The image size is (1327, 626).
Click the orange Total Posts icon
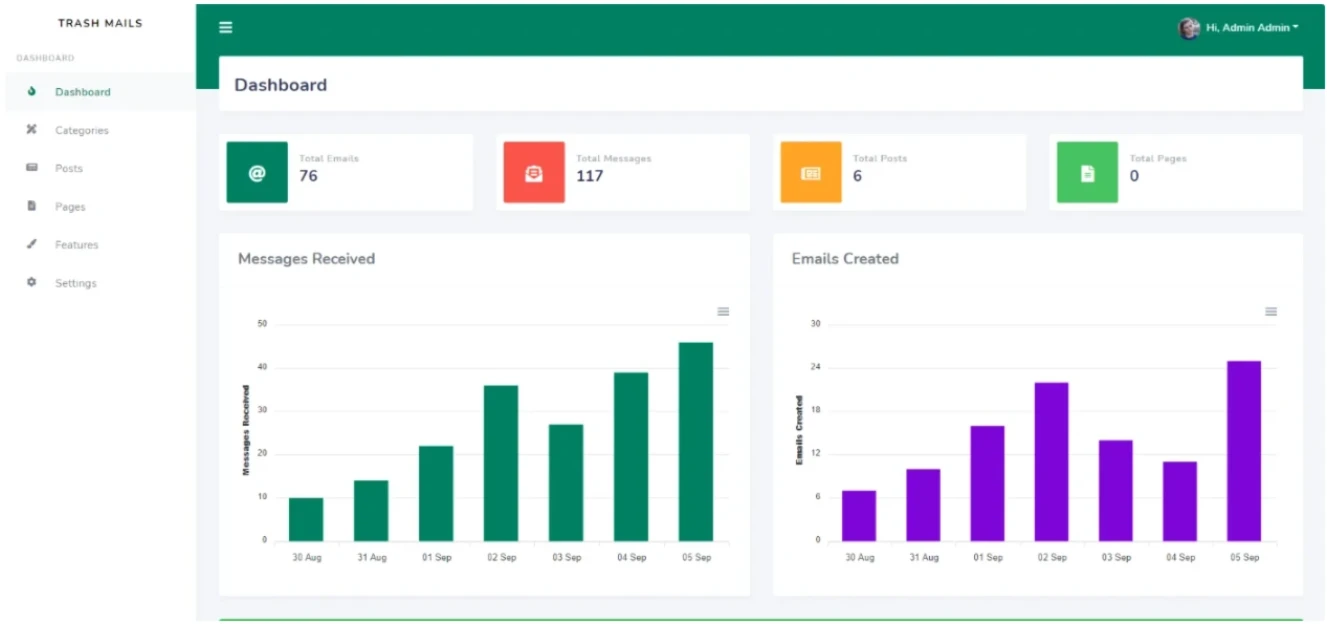[x=810, y=173]
